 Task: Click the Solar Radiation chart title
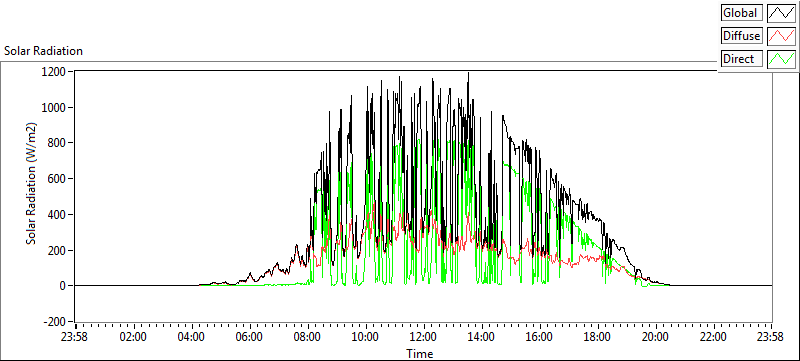(43, 51)
